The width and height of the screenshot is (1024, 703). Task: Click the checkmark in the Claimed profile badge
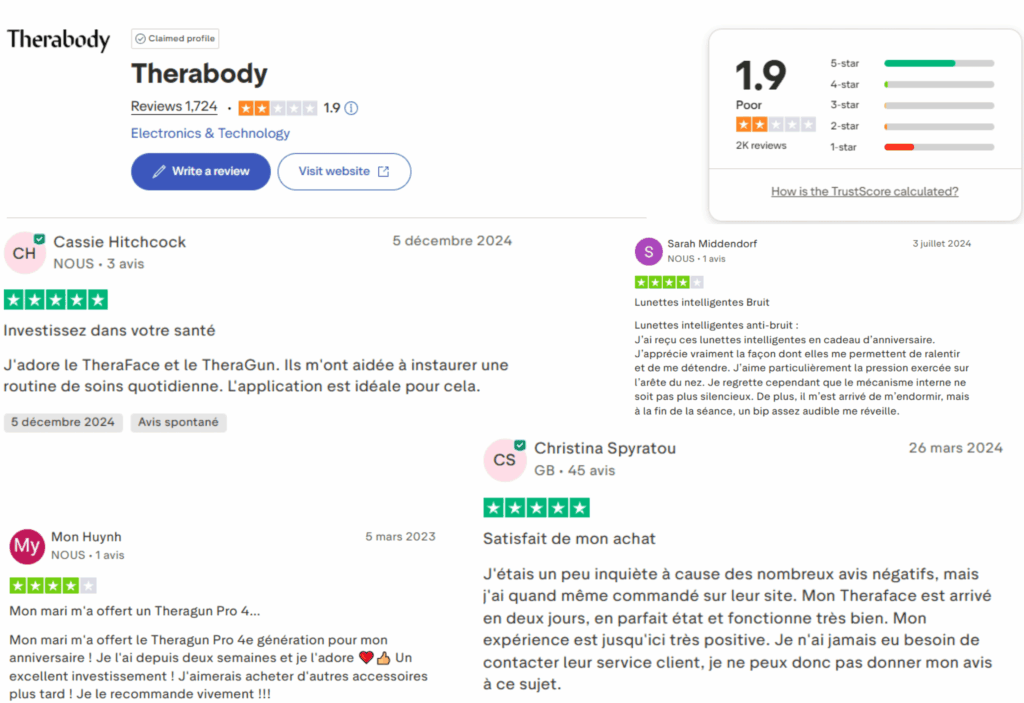(142, 38)
